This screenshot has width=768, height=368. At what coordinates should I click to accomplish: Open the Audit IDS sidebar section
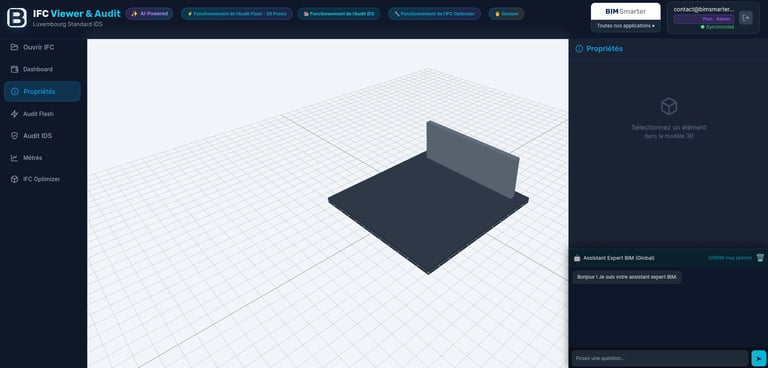pos(42,136)
